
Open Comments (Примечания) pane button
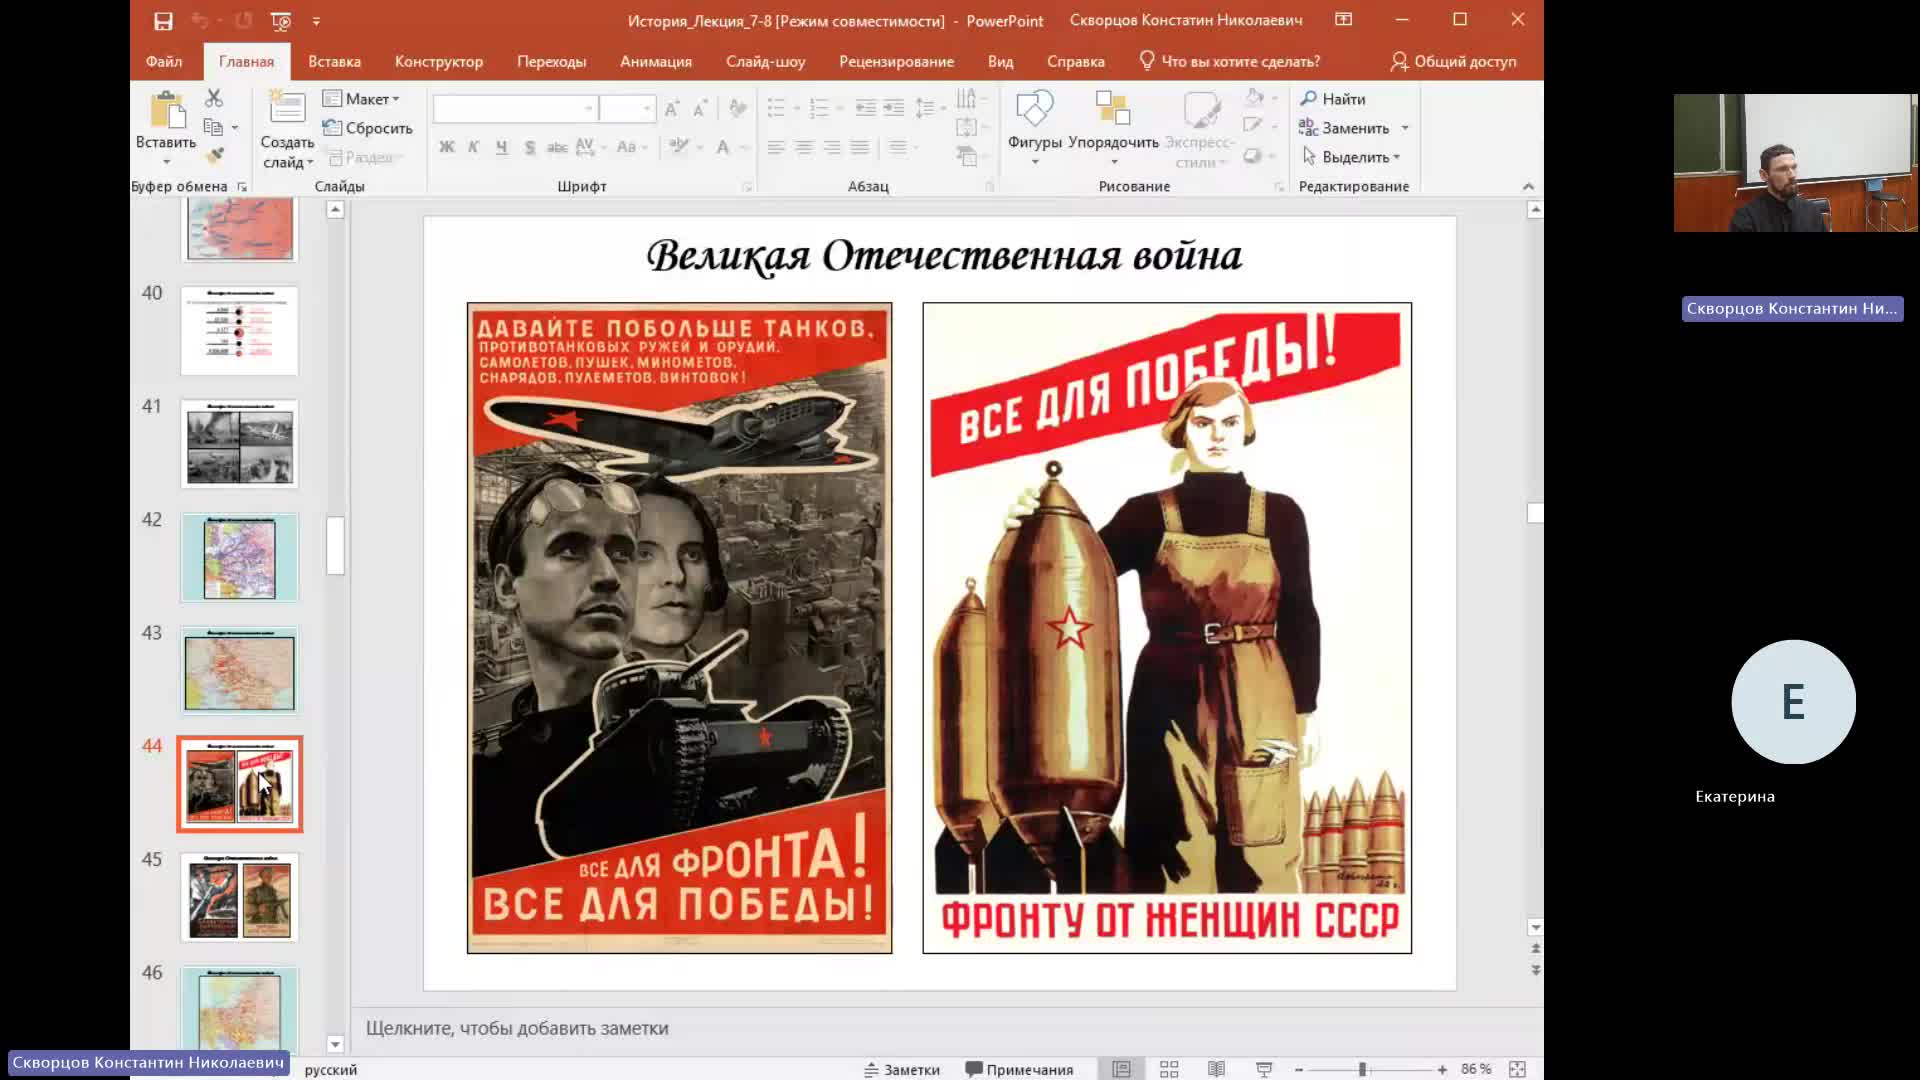pyautogui.click(x=1019, y=1069)
